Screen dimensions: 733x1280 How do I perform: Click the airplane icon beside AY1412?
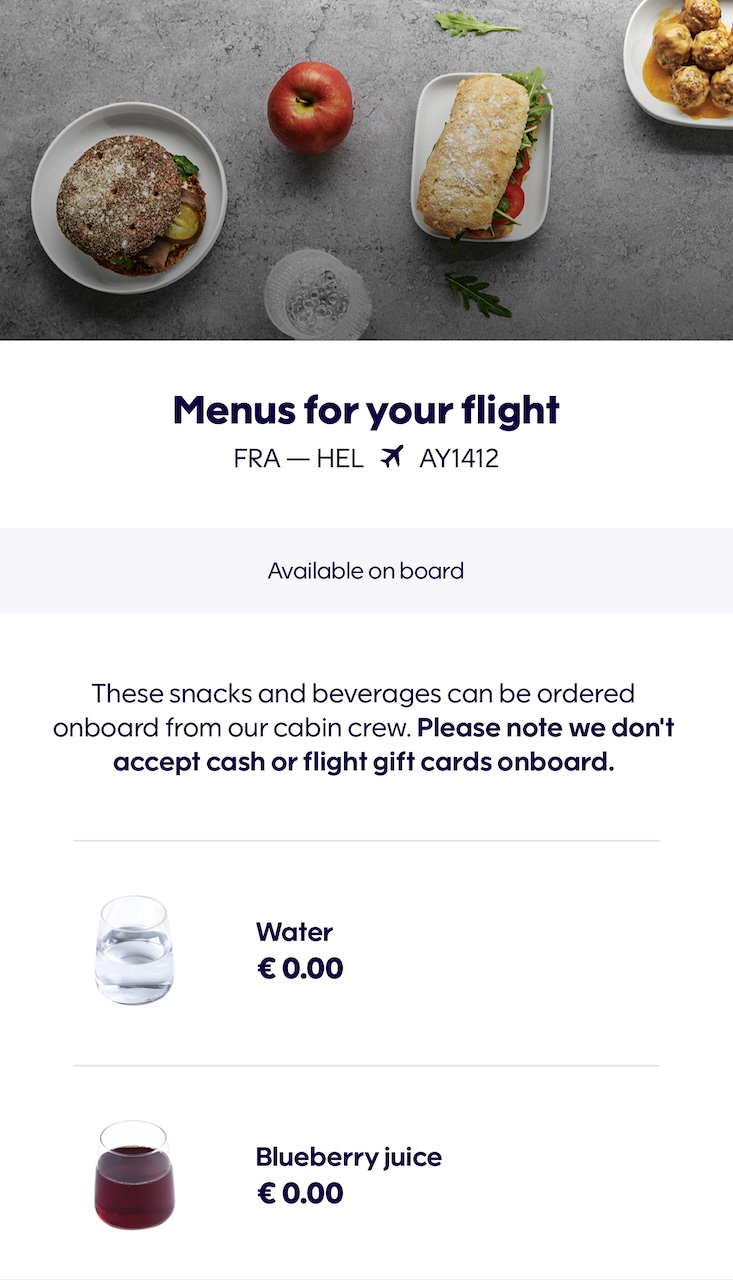click(x=391, y=458)
